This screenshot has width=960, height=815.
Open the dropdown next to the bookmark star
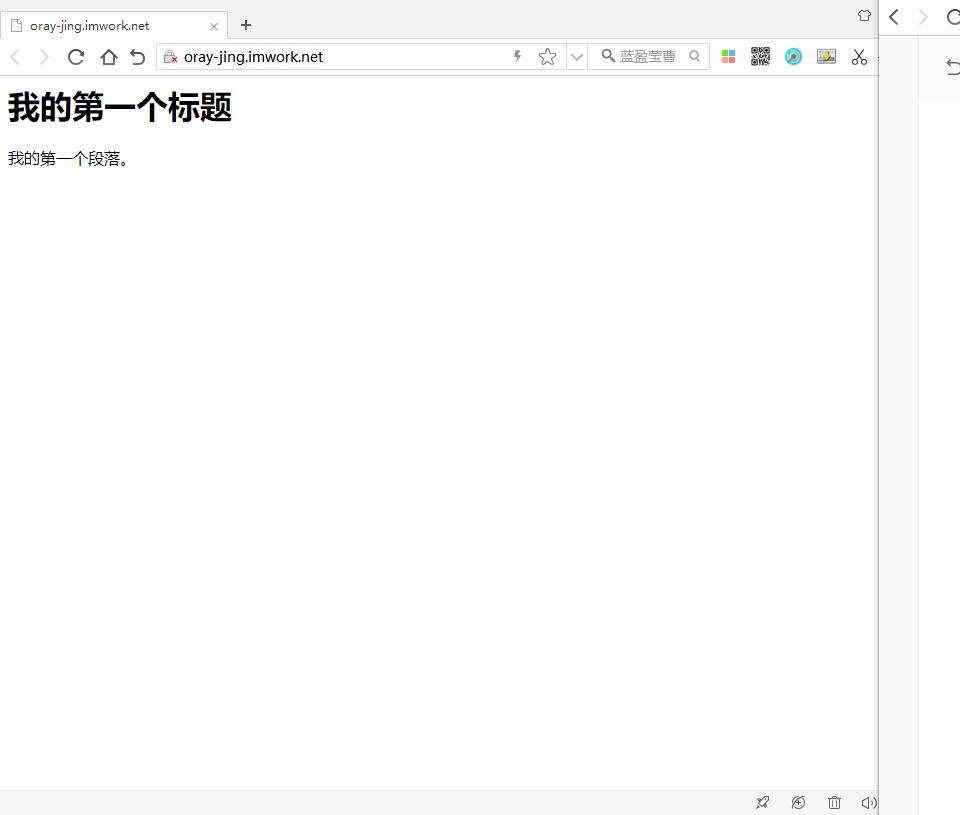pos(576,56)
